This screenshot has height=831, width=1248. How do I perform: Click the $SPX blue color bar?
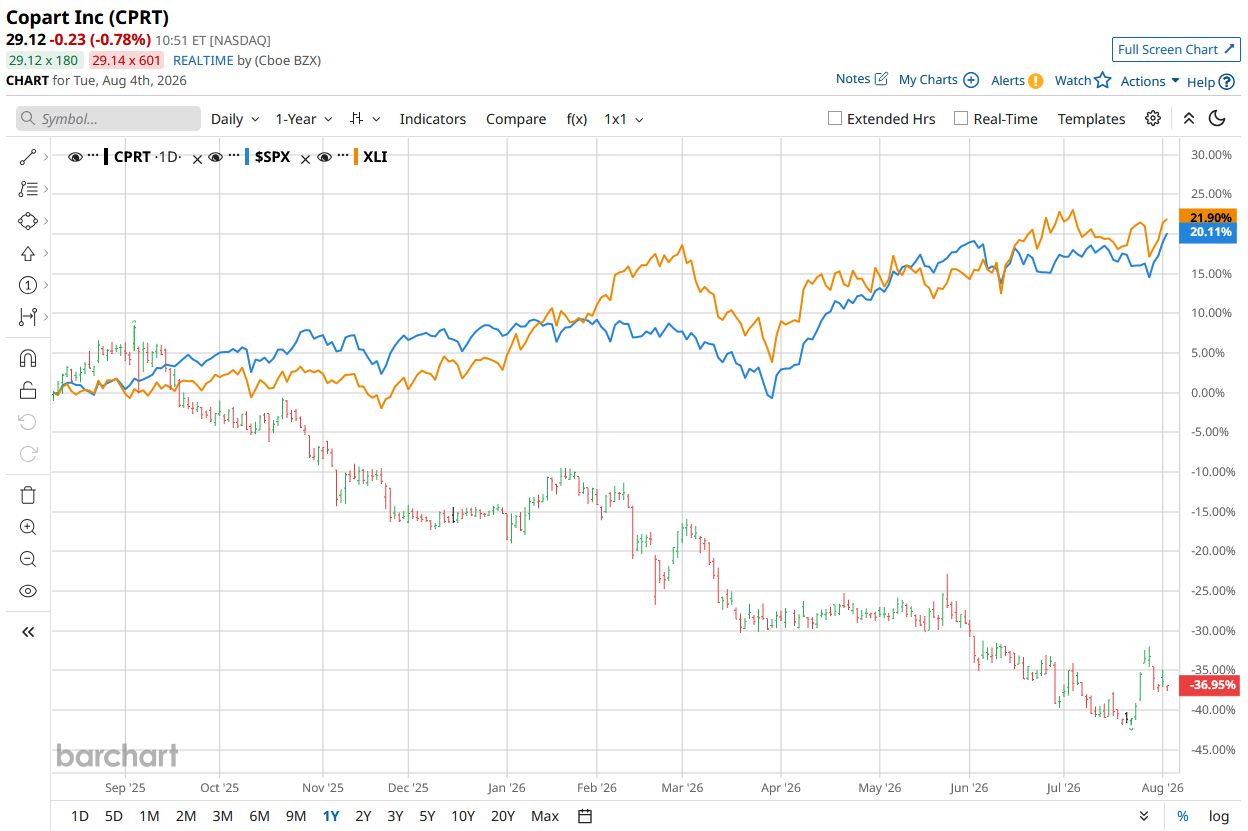pyautogui.click(x=245, y=157)
